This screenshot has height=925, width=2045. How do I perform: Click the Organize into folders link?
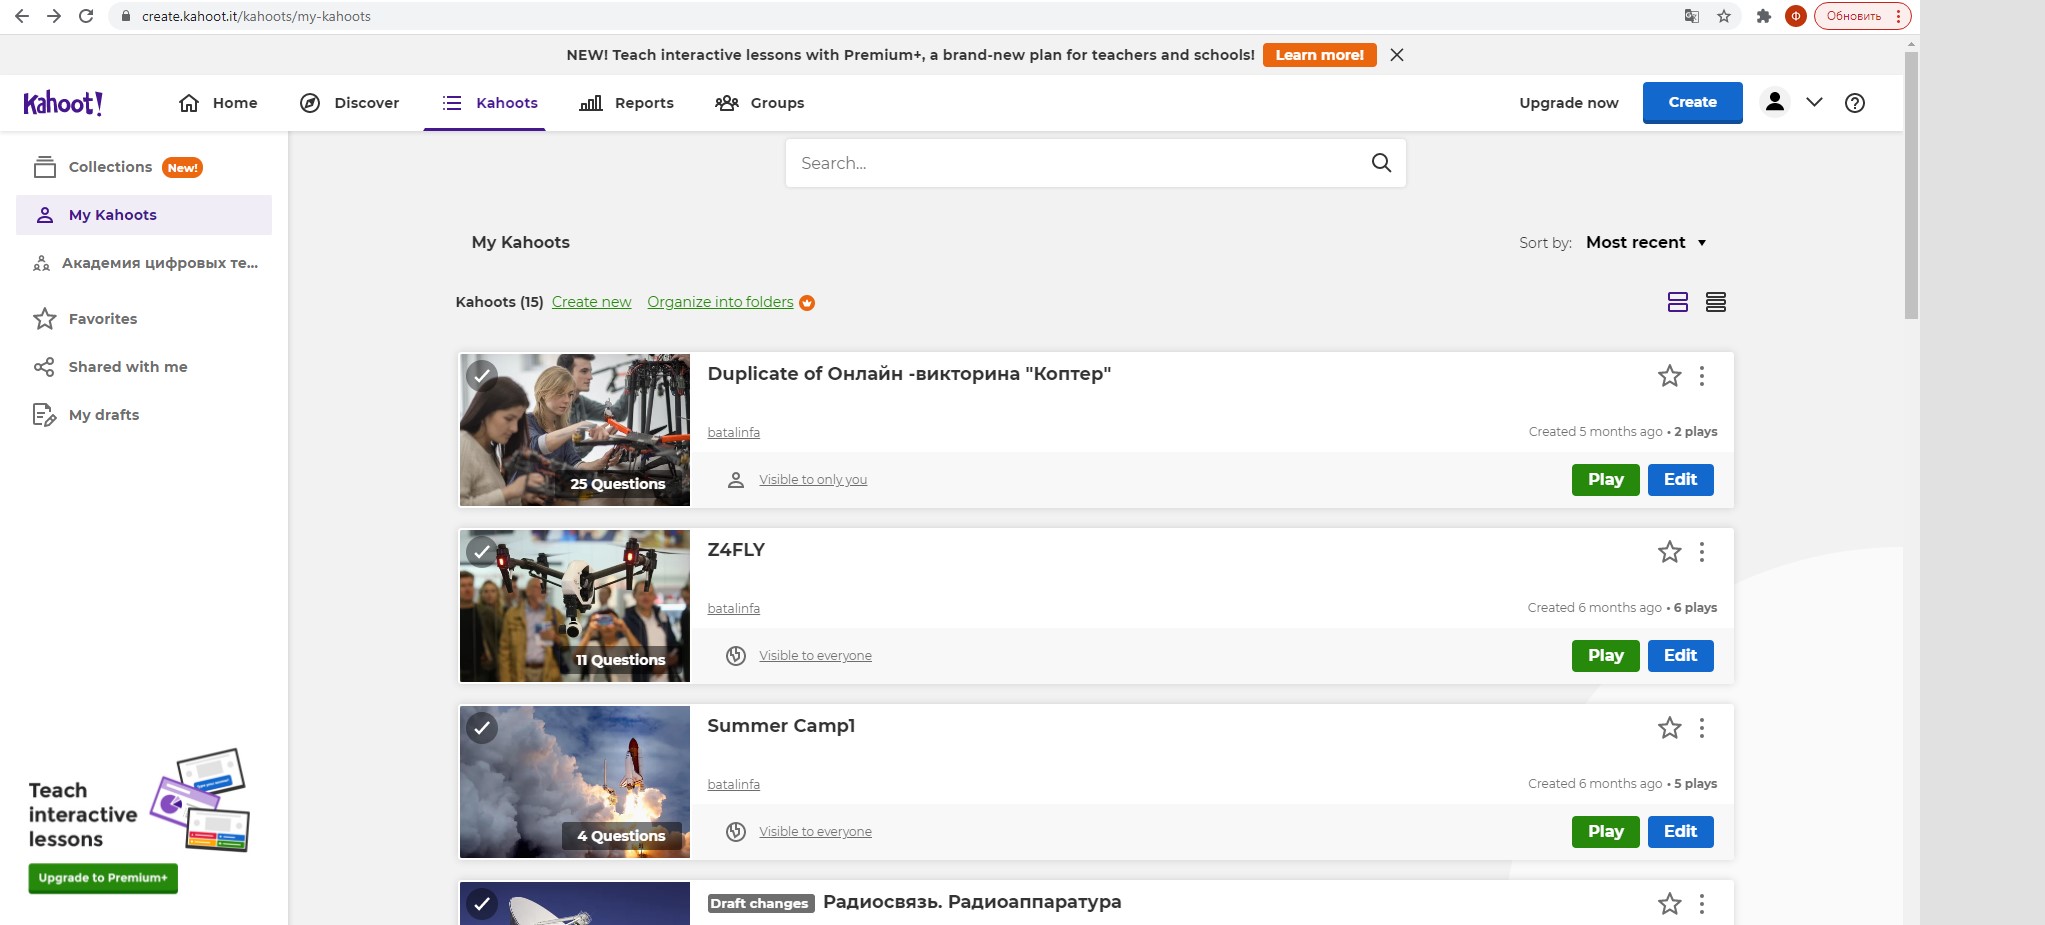click(720, 302)
